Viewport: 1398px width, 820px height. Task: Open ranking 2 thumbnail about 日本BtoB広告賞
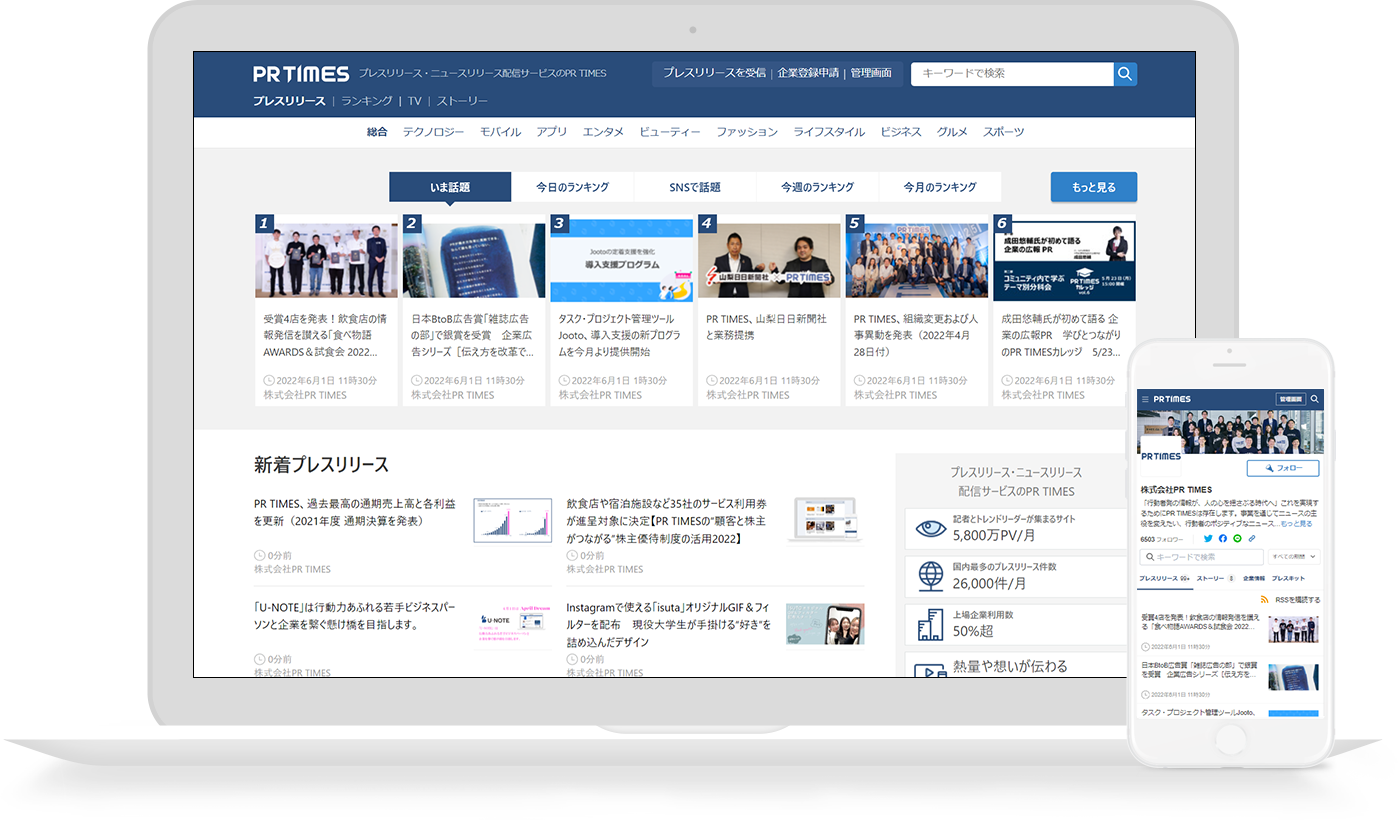tap(474, 260)
